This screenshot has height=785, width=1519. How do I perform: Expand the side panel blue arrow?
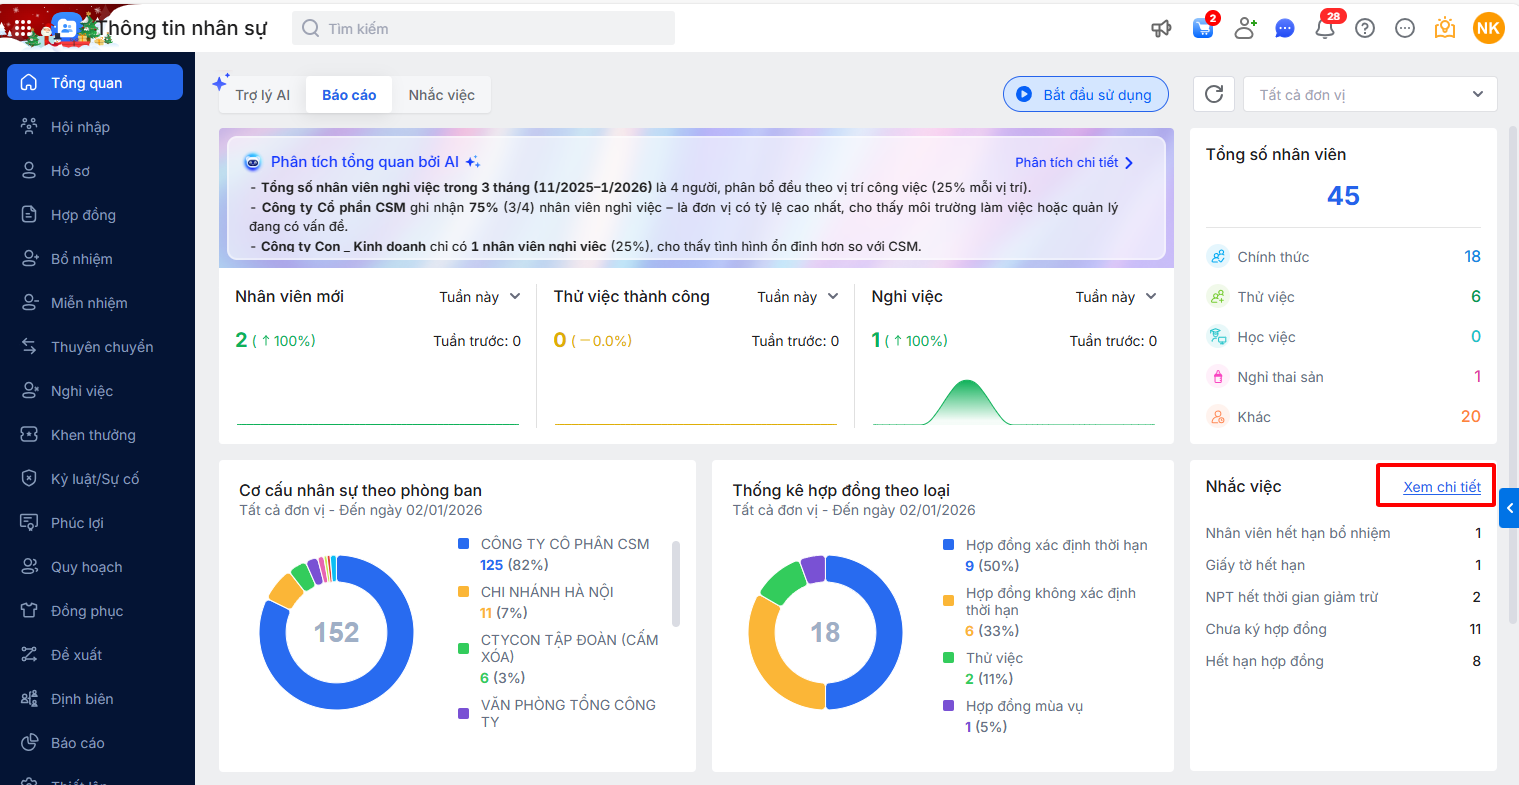pos(1509,508)
